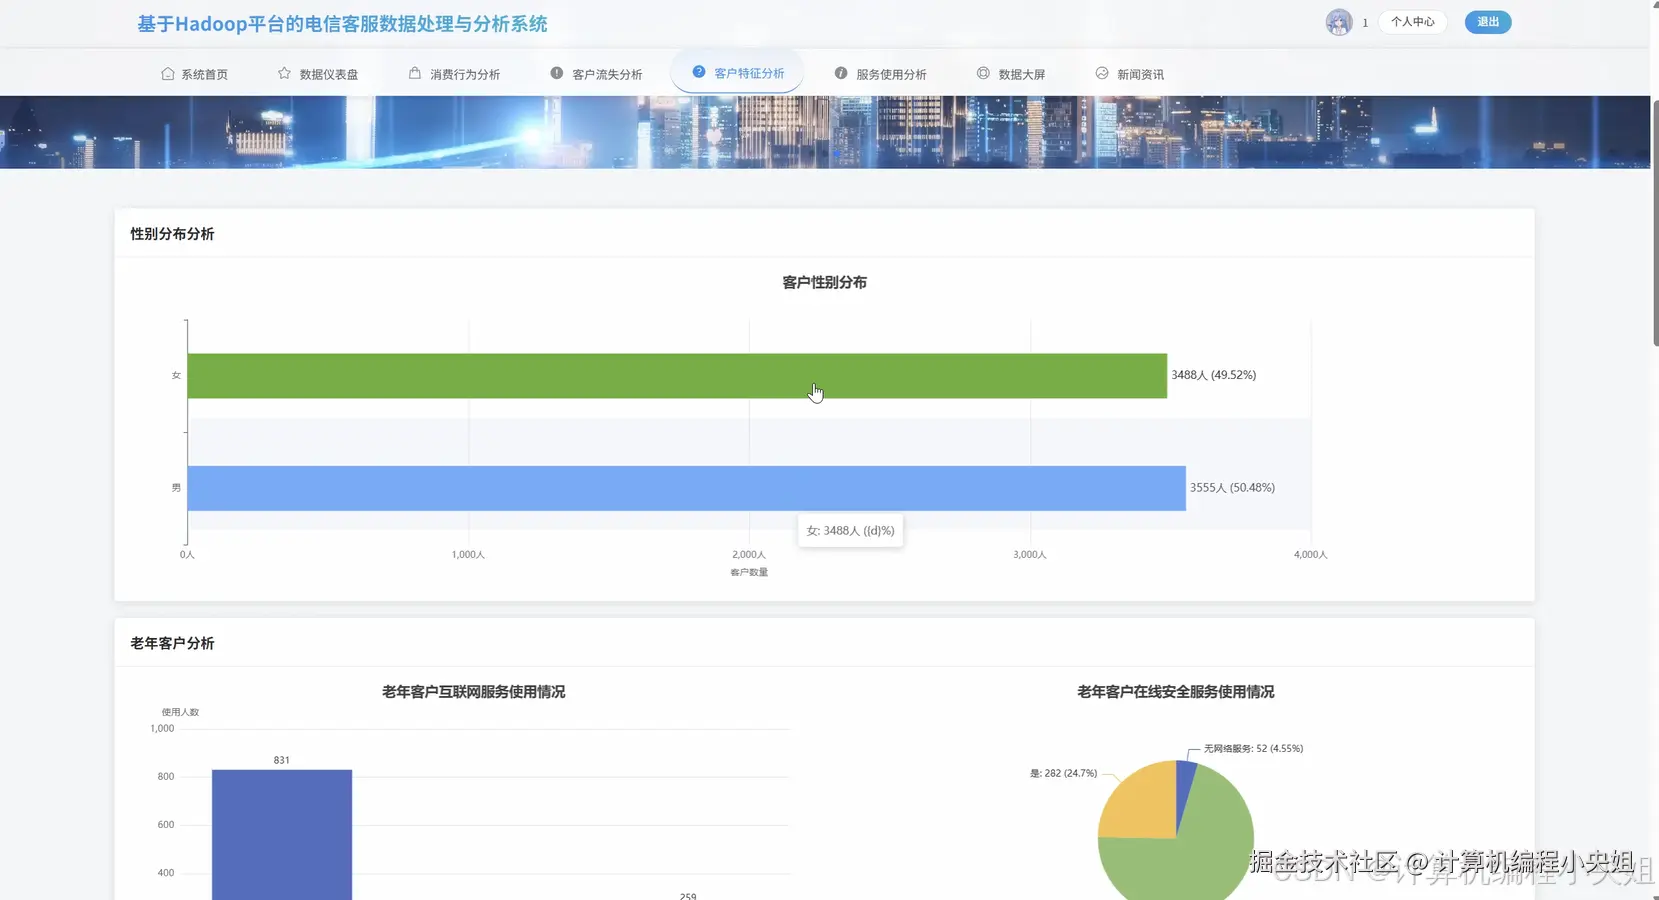Click the x-axis name 客户数量

[x=749, y=572]
